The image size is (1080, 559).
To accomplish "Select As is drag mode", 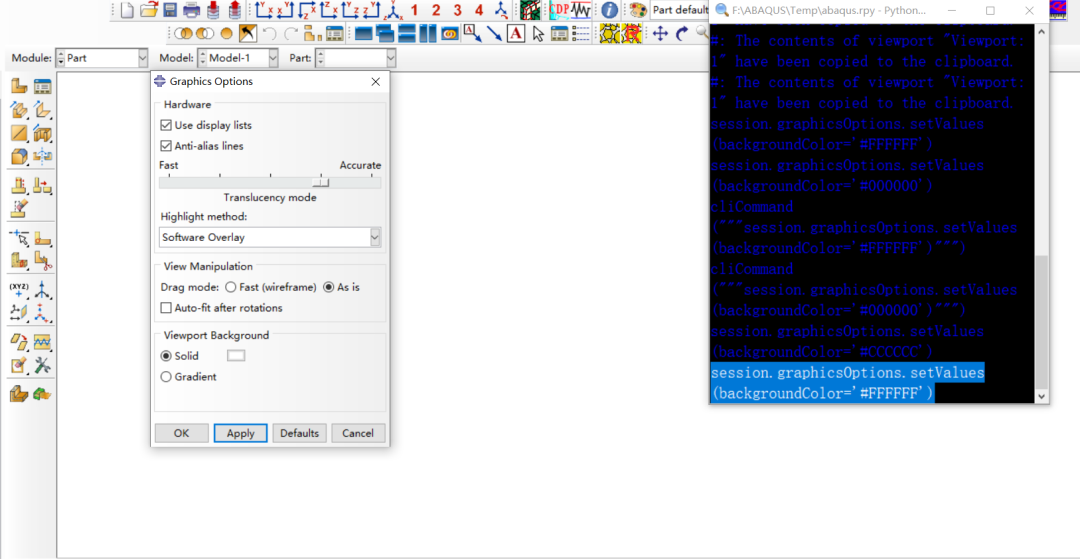I will 329,287.
